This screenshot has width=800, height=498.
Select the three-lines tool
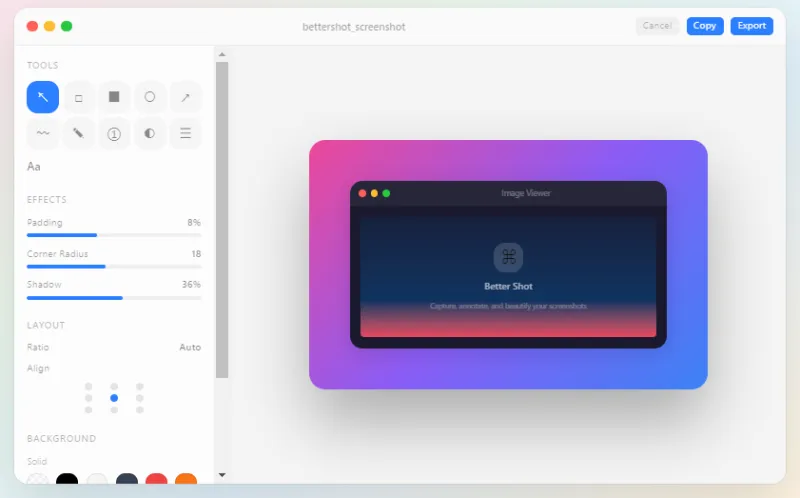point(185,133)
